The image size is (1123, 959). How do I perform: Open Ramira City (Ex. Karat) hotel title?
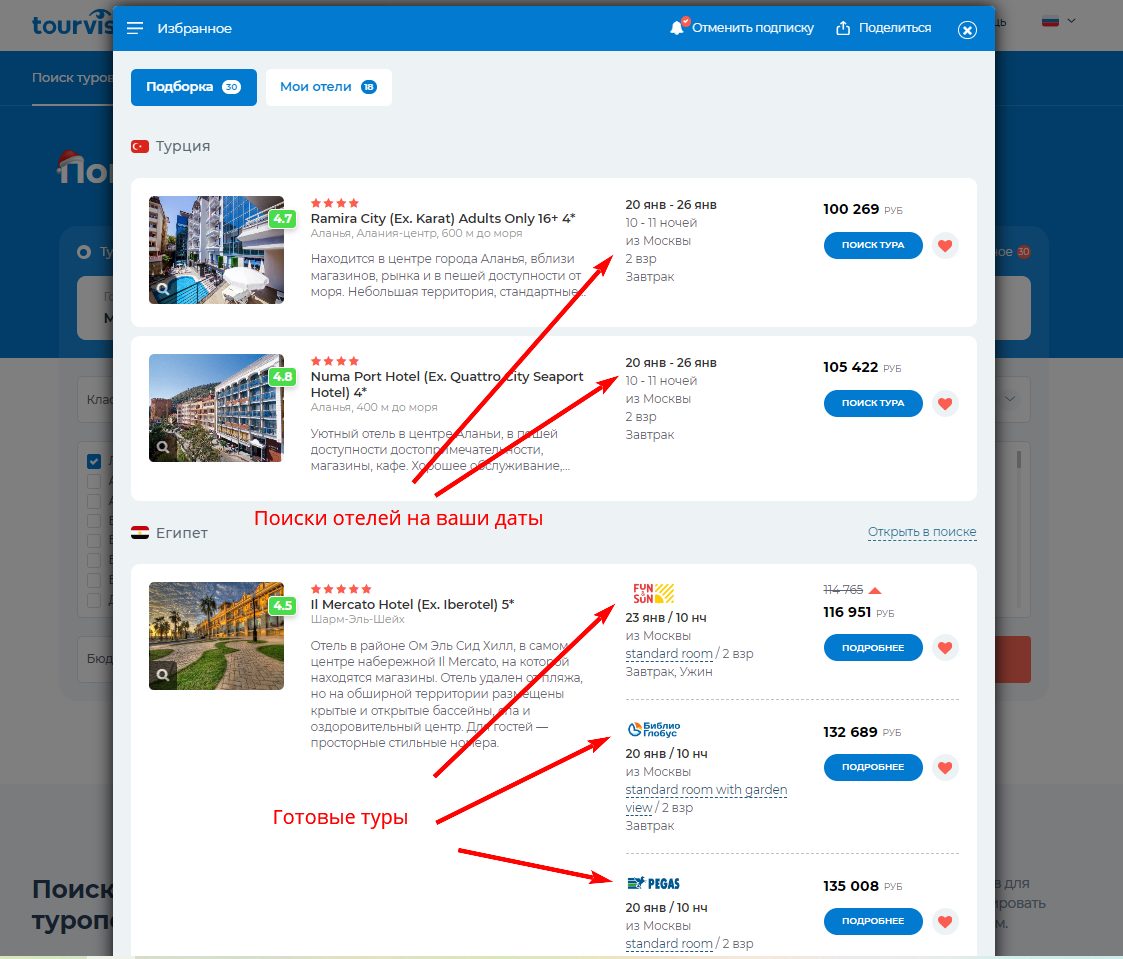pyautogui.click(x=443, y=218)
